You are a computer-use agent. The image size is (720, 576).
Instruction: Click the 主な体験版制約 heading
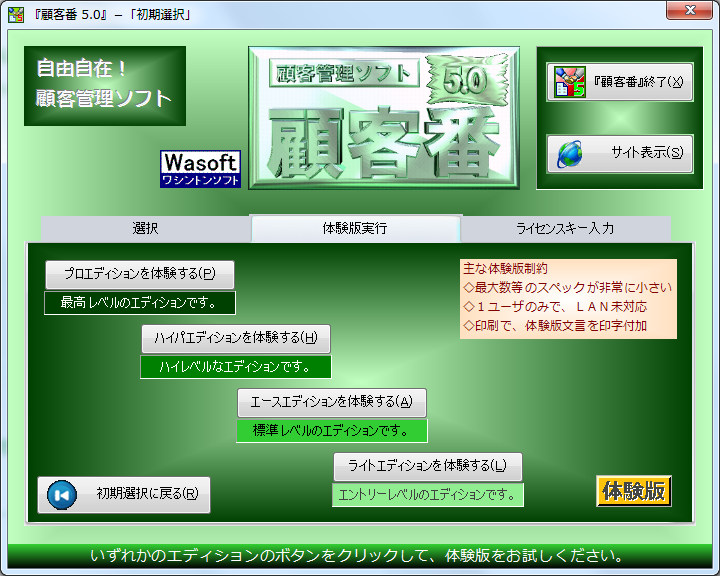point(505,269)
